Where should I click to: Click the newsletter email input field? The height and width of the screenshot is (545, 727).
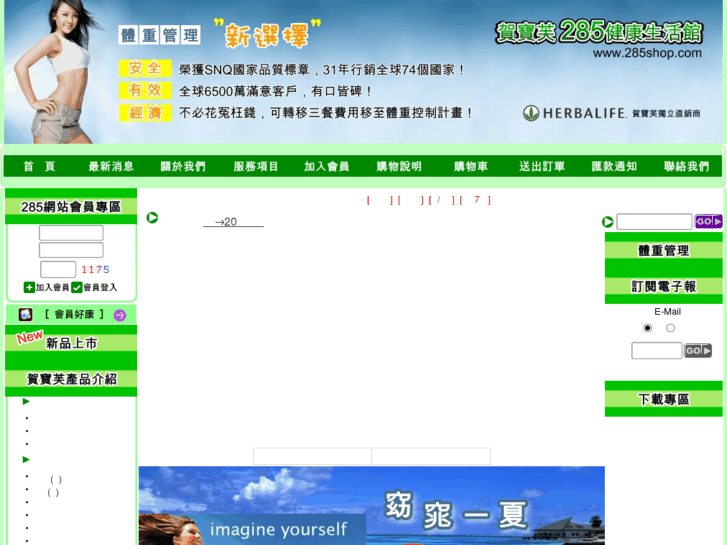click(657, 351)
